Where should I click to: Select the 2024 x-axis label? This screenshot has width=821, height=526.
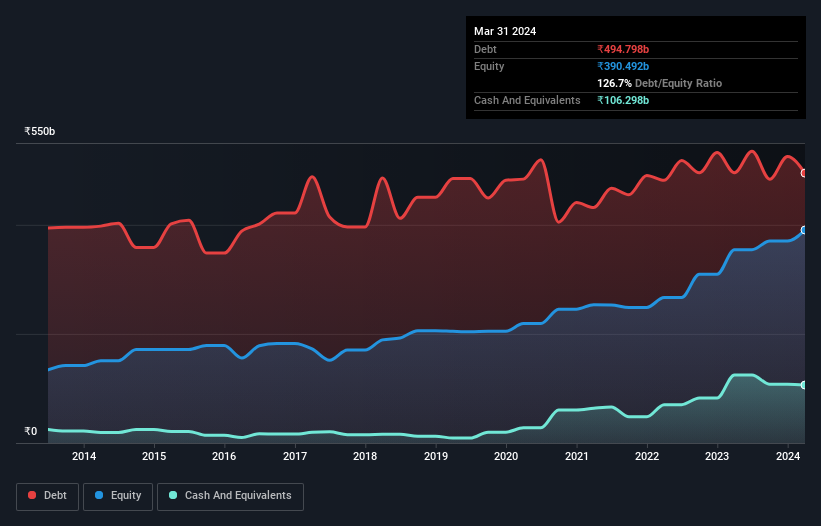(x=787, y=456)
